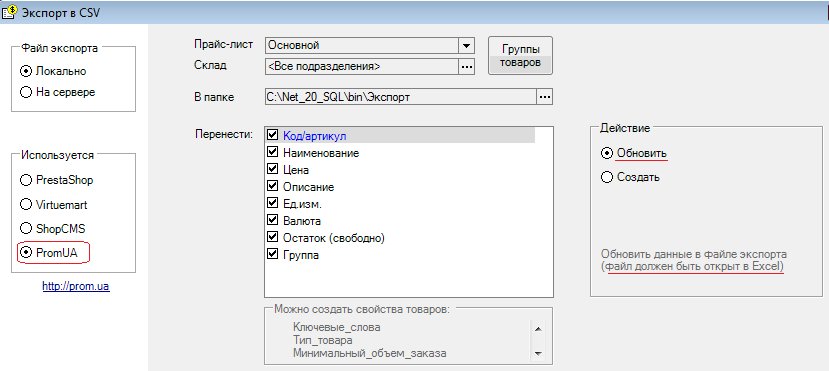Select the PromUA radio button
The width and height of the screenshot is (829, 371).
pyautogui.click(x=25, y=253)
